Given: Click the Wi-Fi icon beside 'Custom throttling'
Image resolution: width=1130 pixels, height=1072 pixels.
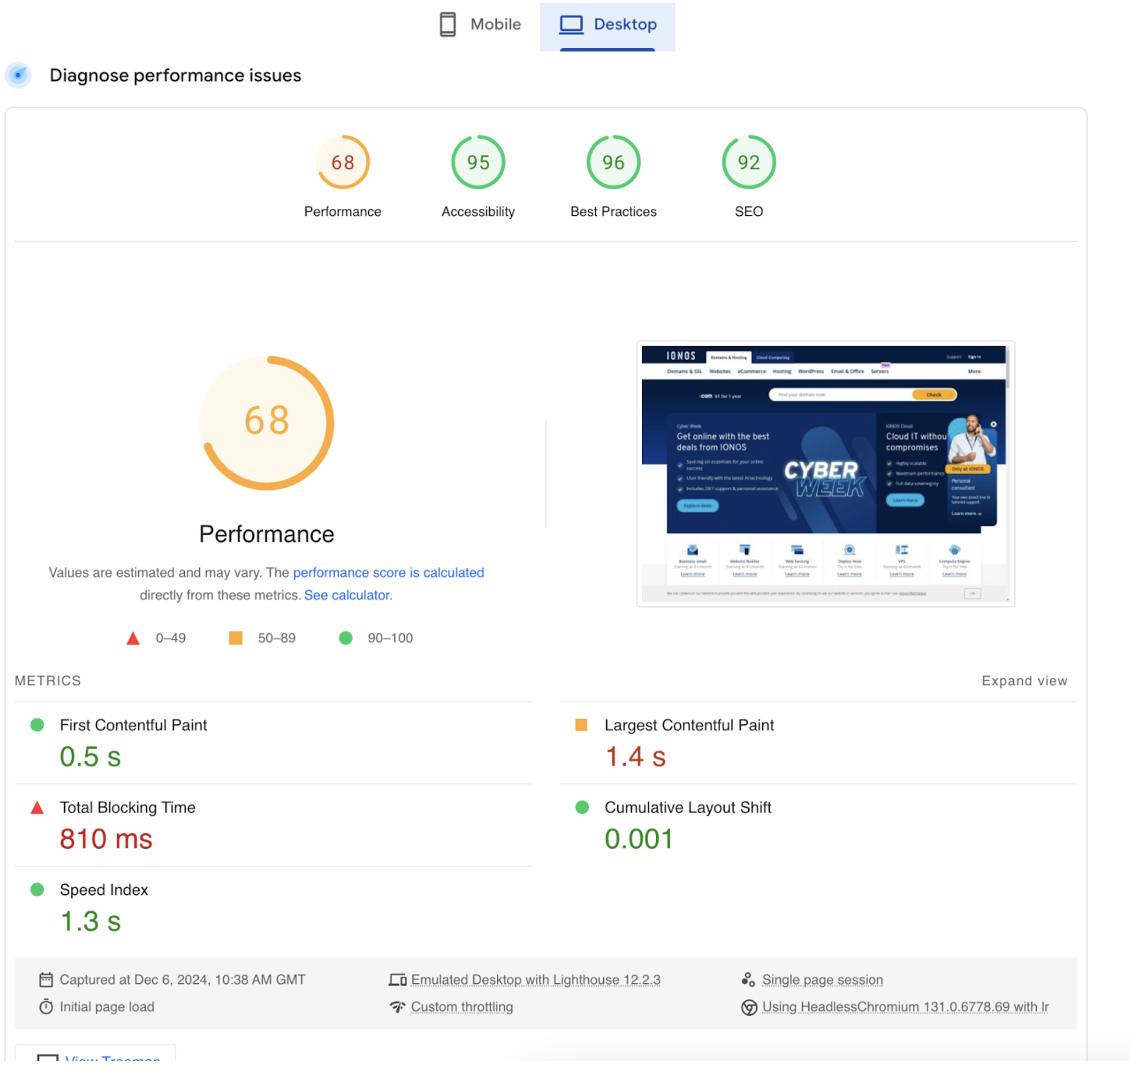Looking at the screenshot, I should 397,1007.
